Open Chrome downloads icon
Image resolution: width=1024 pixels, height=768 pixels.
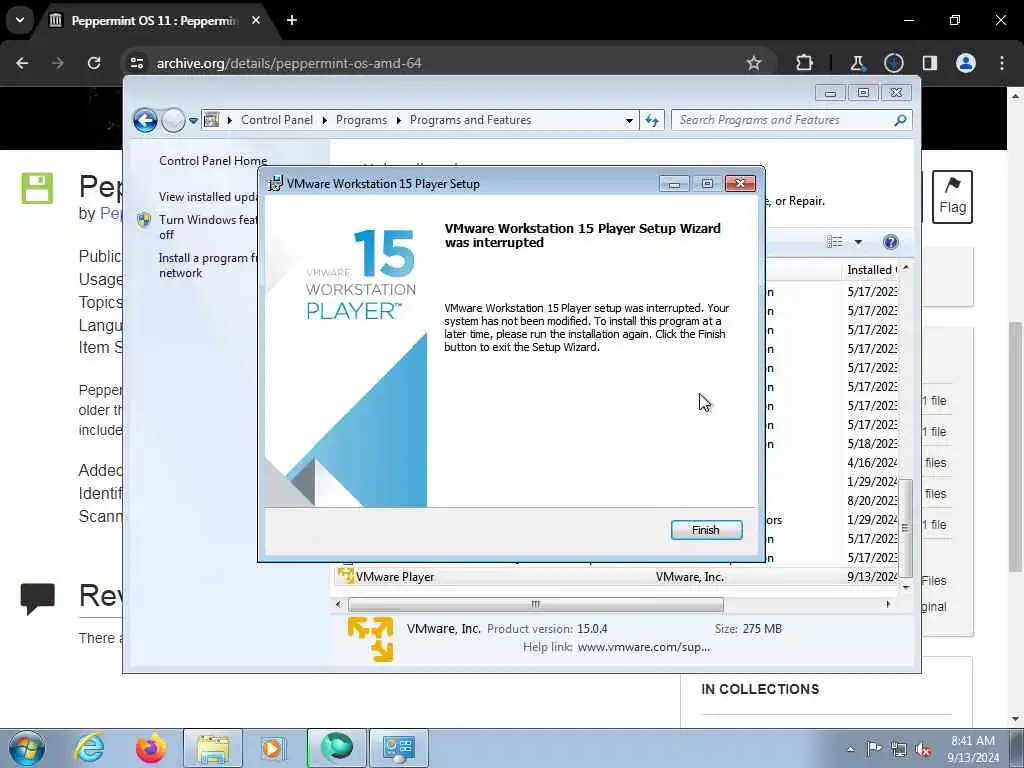[x=893, y=63]
